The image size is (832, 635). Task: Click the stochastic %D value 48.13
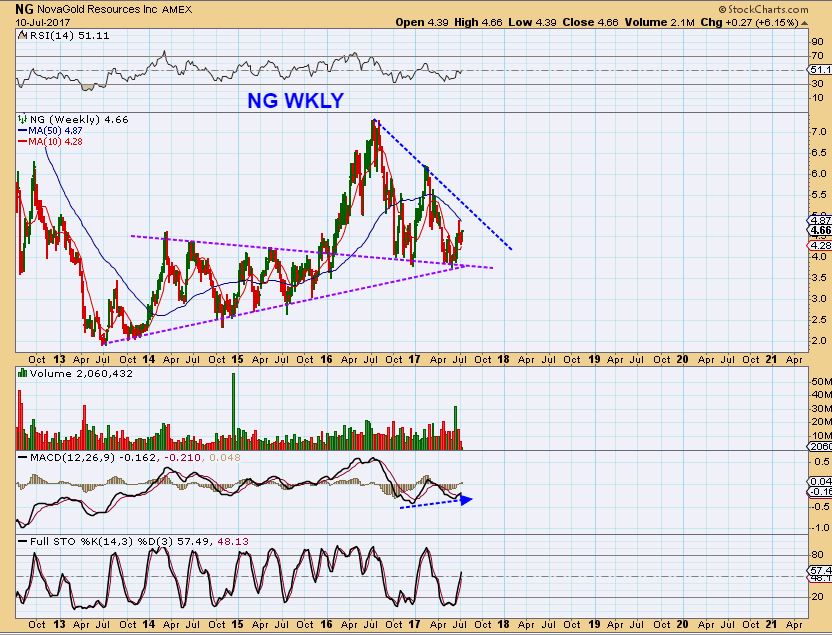(x=233, y=542)
